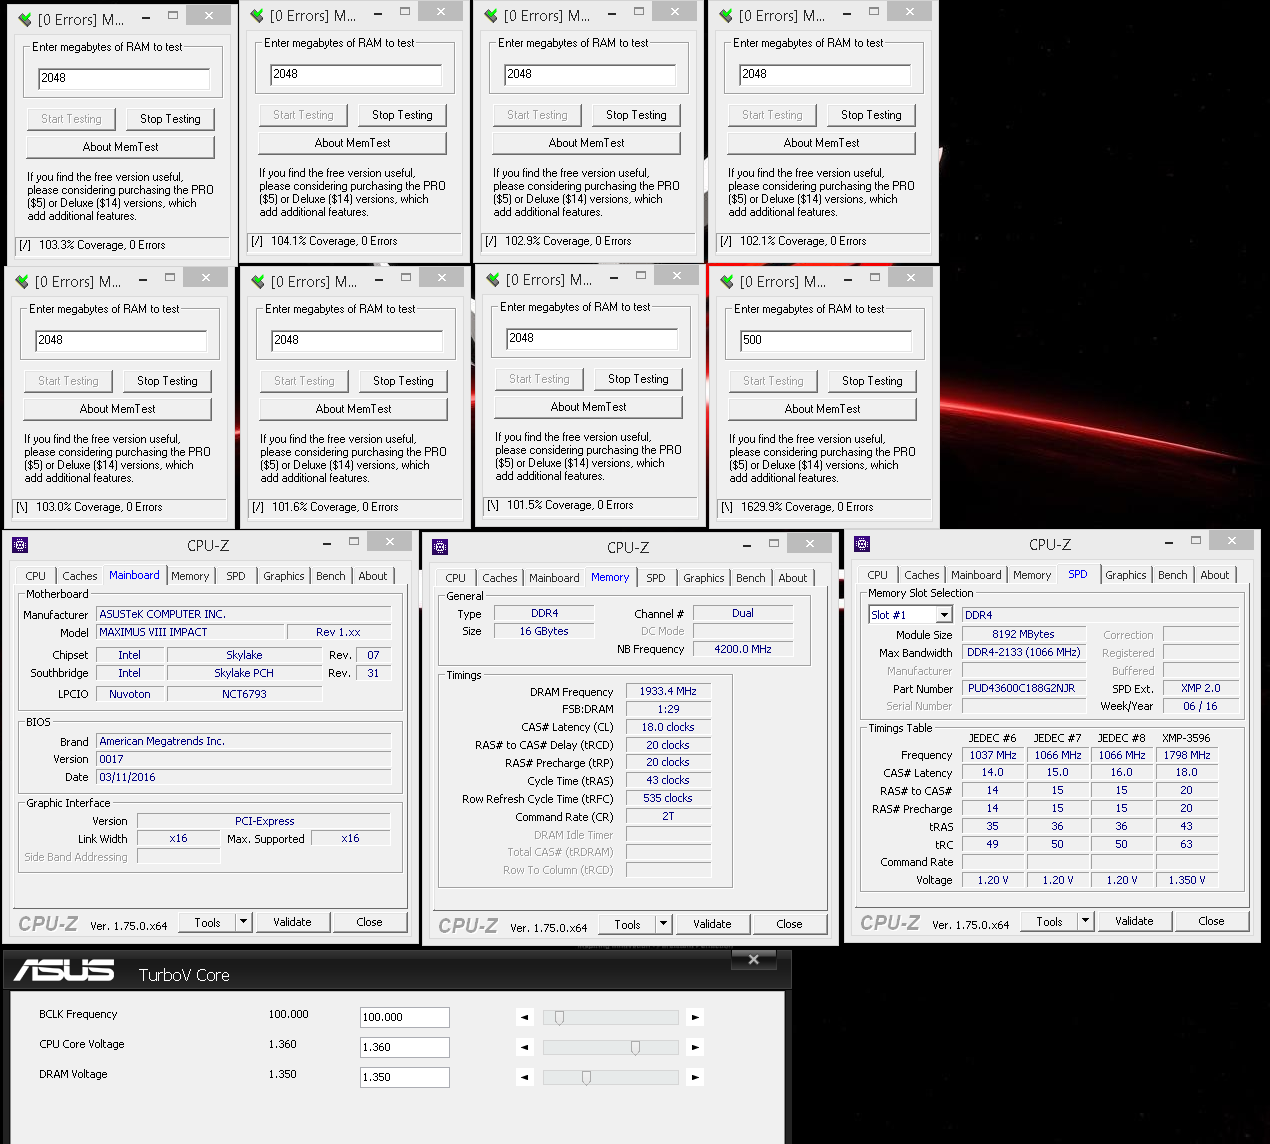1270x1144 pixels.
Task: Click Max Bandwidth value DDR4-2133 (1066 MHz)
Action: pos(1024,652)
